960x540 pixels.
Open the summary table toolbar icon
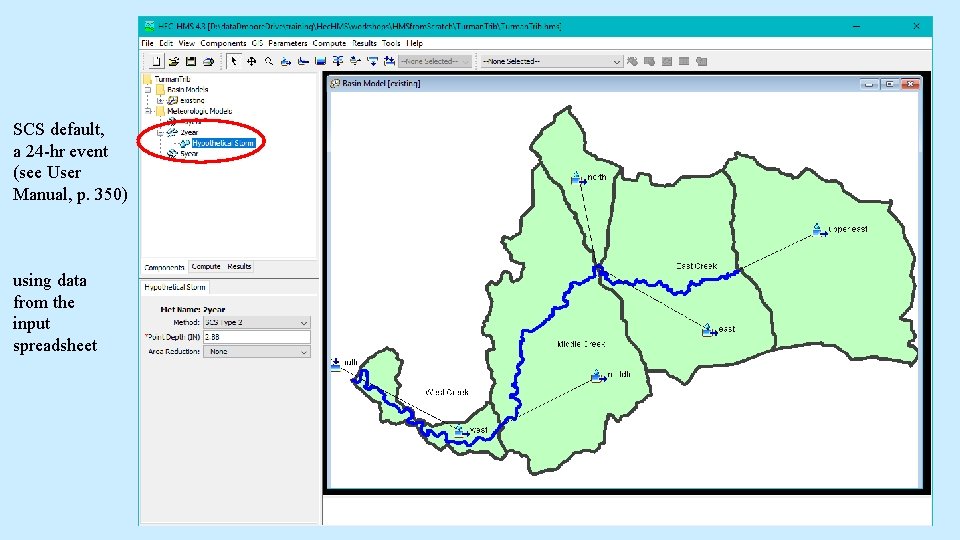684,61
